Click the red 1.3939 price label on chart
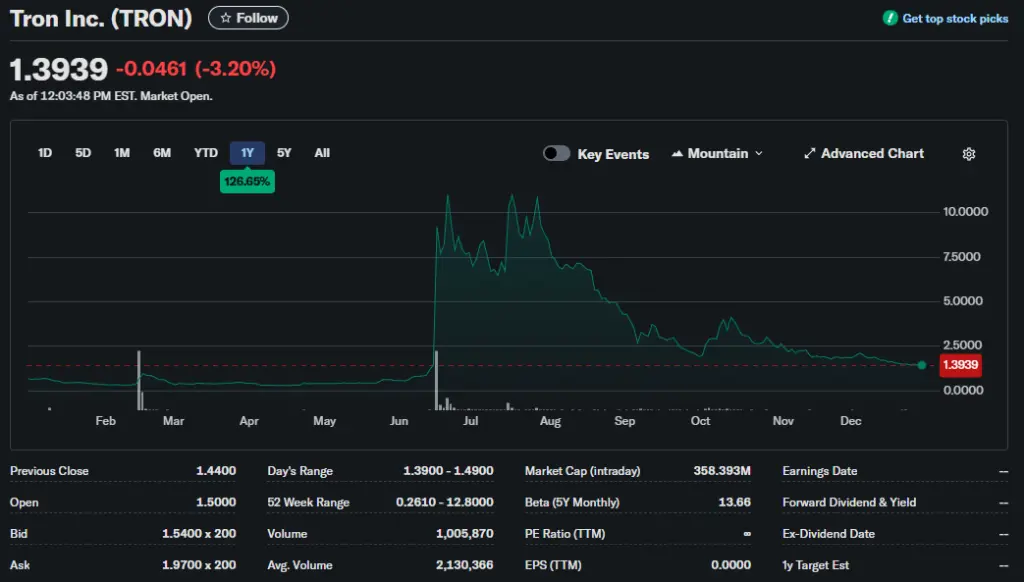 click(x=960, y=365)
